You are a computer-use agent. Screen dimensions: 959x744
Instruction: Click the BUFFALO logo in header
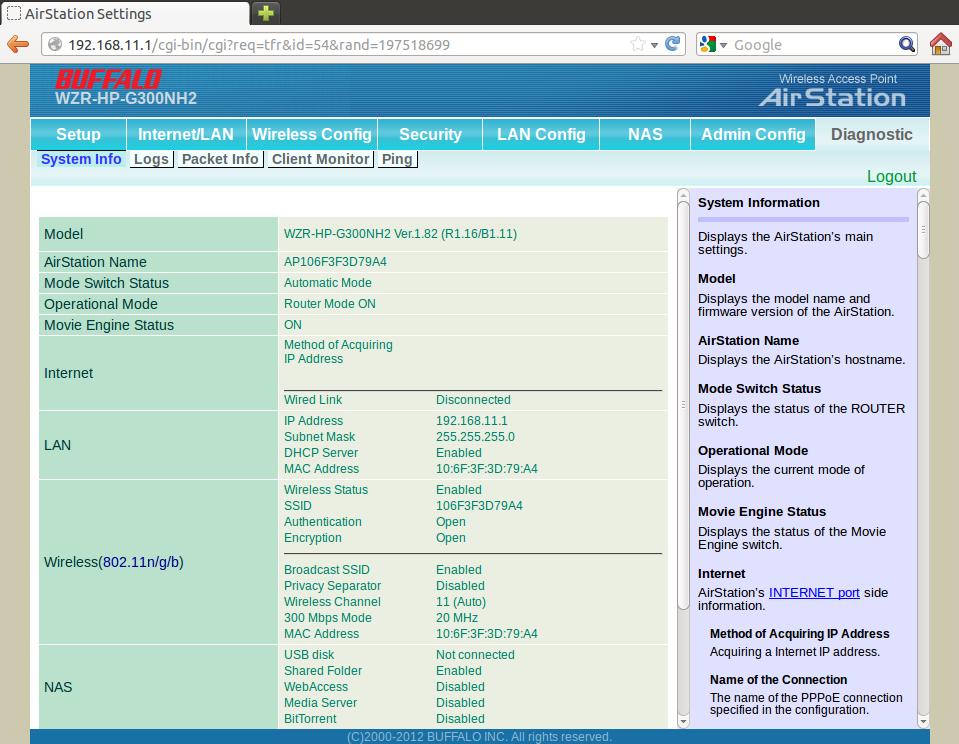click(x=108, y=79)
